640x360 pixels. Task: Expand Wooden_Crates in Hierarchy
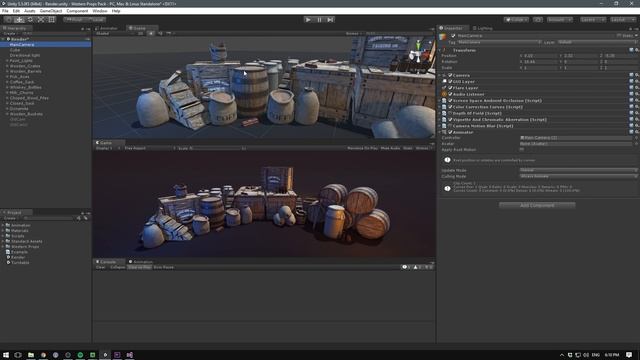coord(7,66)
